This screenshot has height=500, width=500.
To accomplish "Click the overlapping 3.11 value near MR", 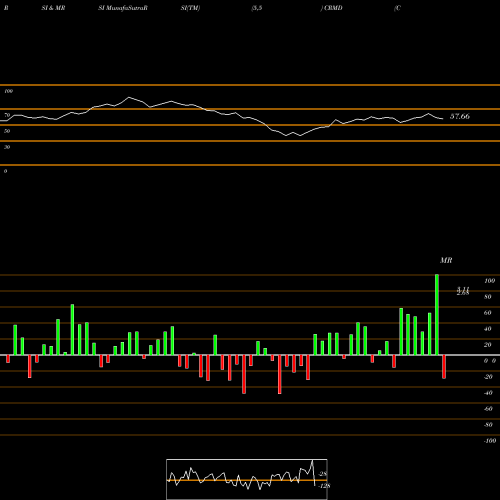I will 463,289.
